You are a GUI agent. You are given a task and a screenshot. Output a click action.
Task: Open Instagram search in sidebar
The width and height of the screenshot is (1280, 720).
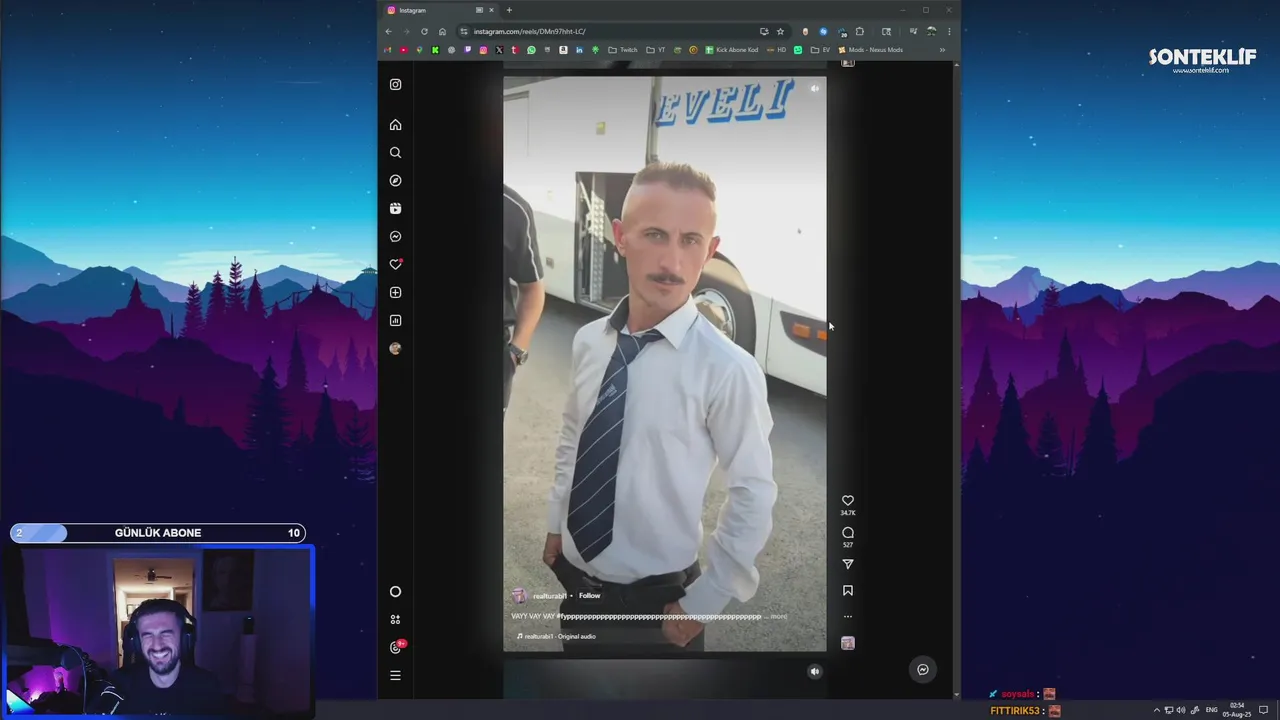[x=395, y=153]
